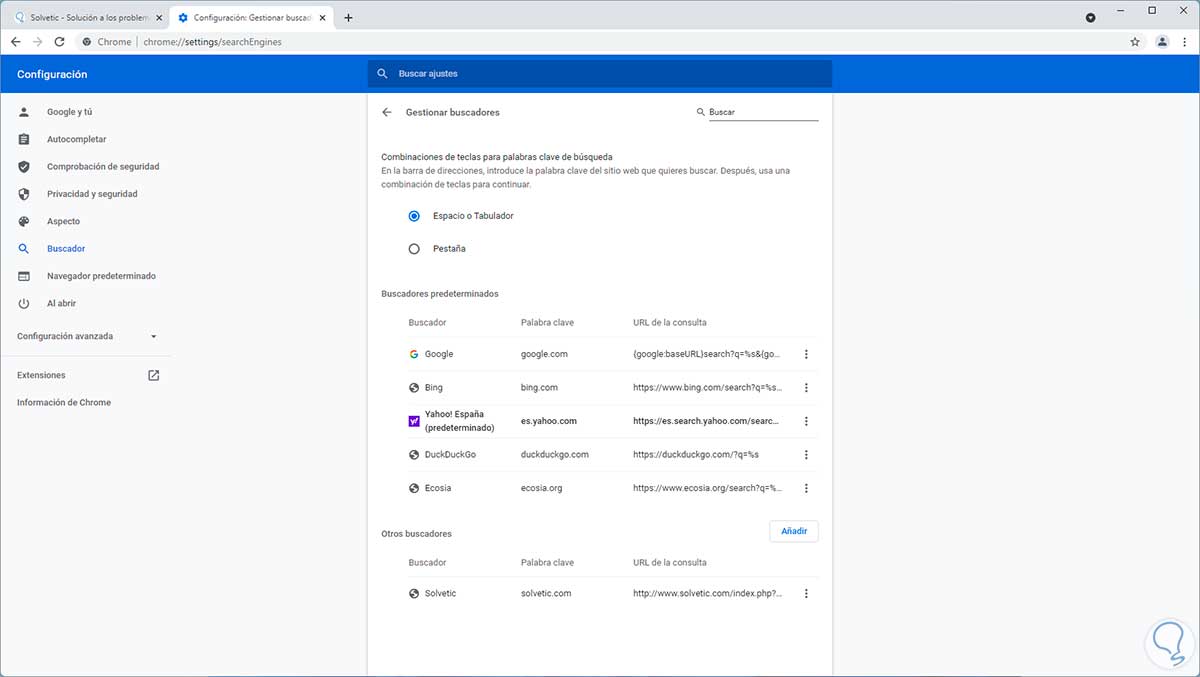Viewport: 1200px width, 677px height.
Task: Click the address bar showing chrome://settings/searchEngines
Action: tap(600, 42)
